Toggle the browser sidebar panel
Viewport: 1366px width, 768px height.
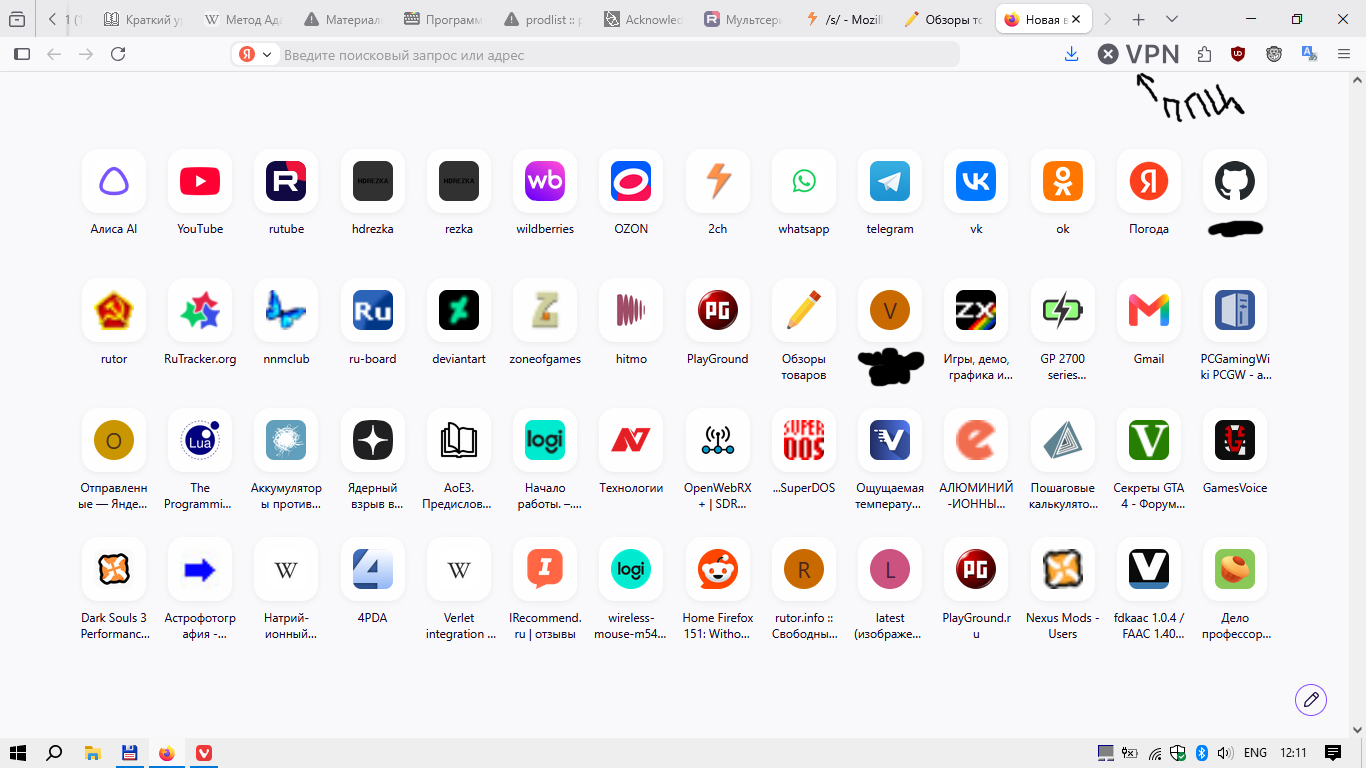tap(22, 54)
